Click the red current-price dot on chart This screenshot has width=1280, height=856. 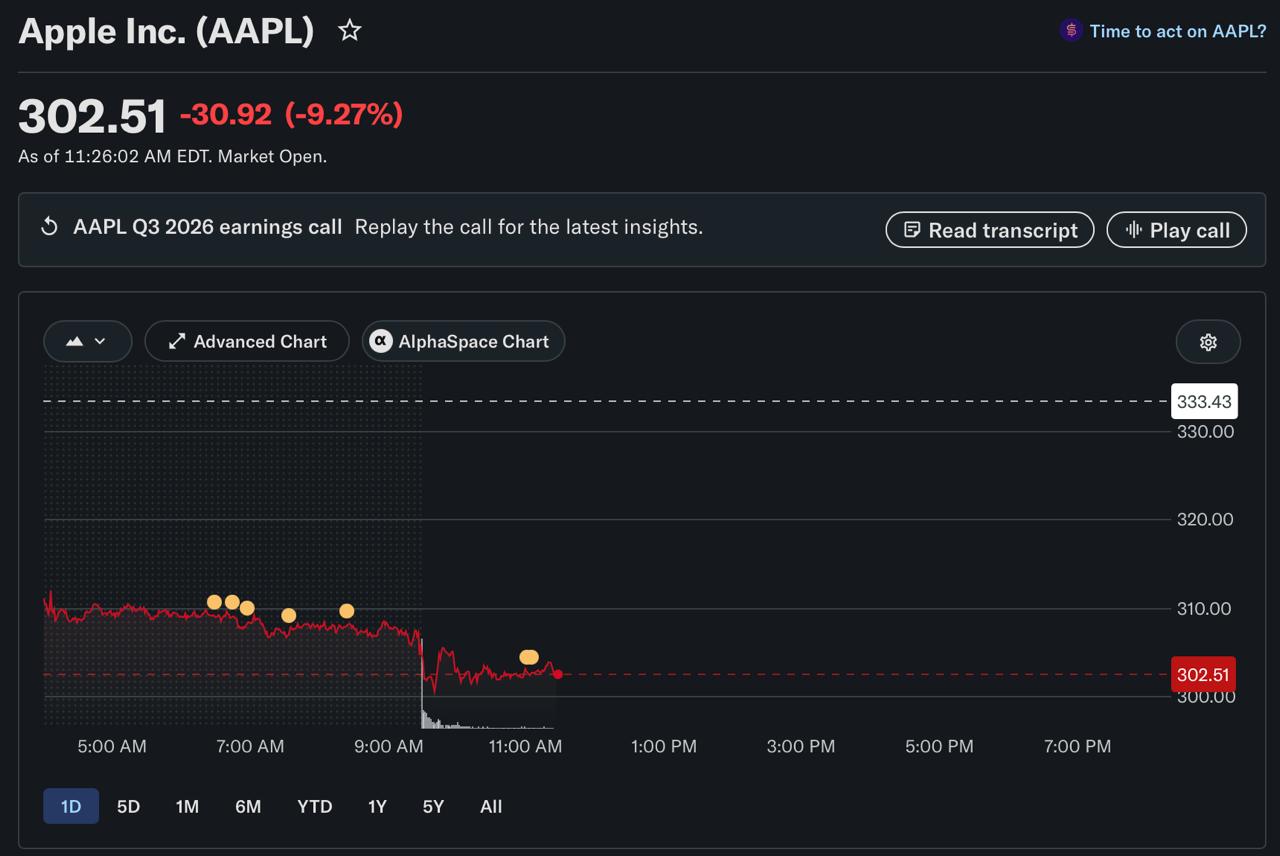coord(558,674)
